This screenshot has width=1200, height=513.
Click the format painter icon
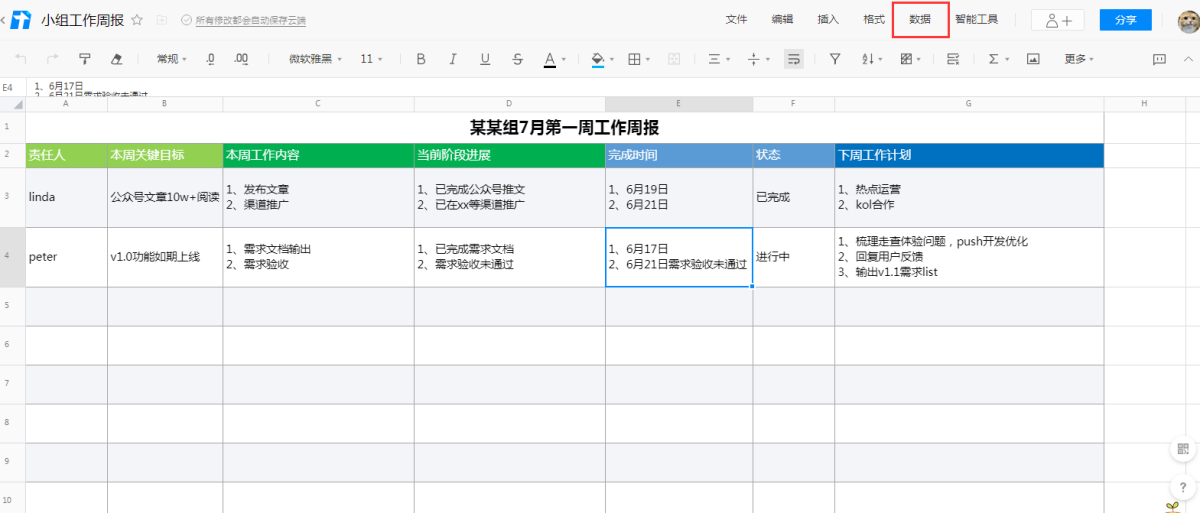[84, 59]
